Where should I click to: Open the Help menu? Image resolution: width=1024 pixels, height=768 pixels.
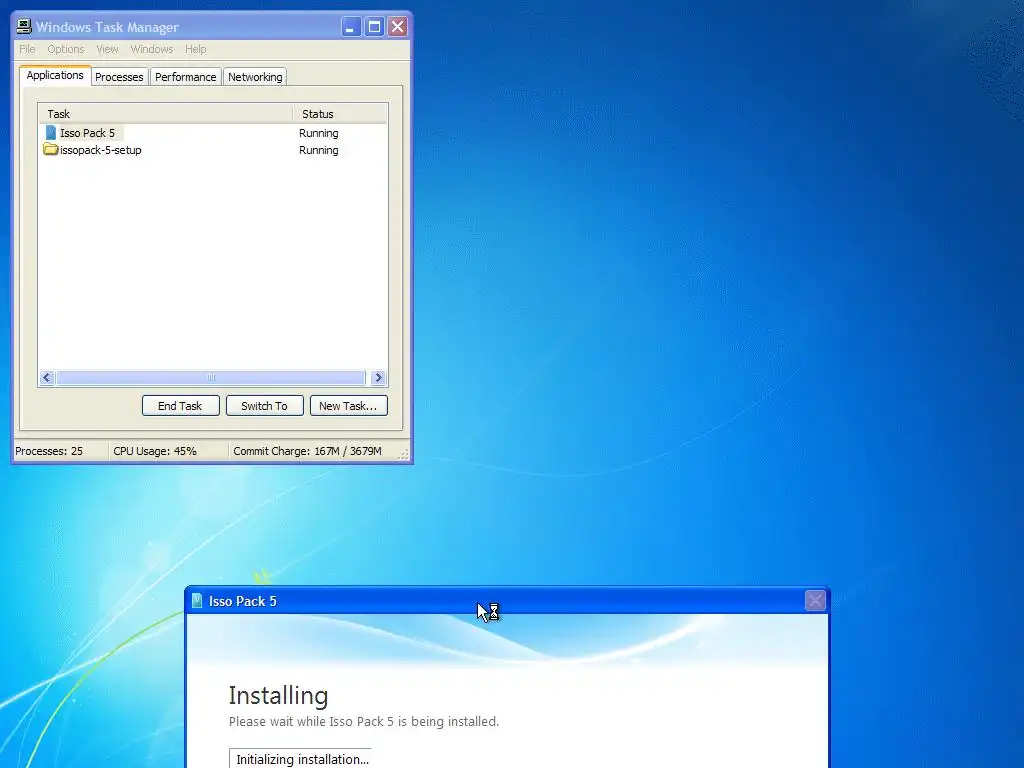click(195, 49)
